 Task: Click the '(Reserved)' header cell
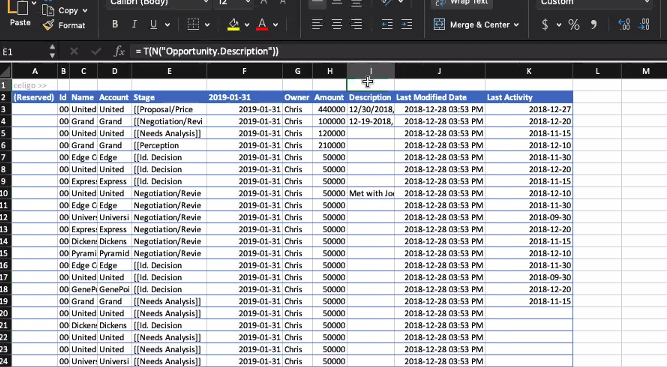coord(34,97)
